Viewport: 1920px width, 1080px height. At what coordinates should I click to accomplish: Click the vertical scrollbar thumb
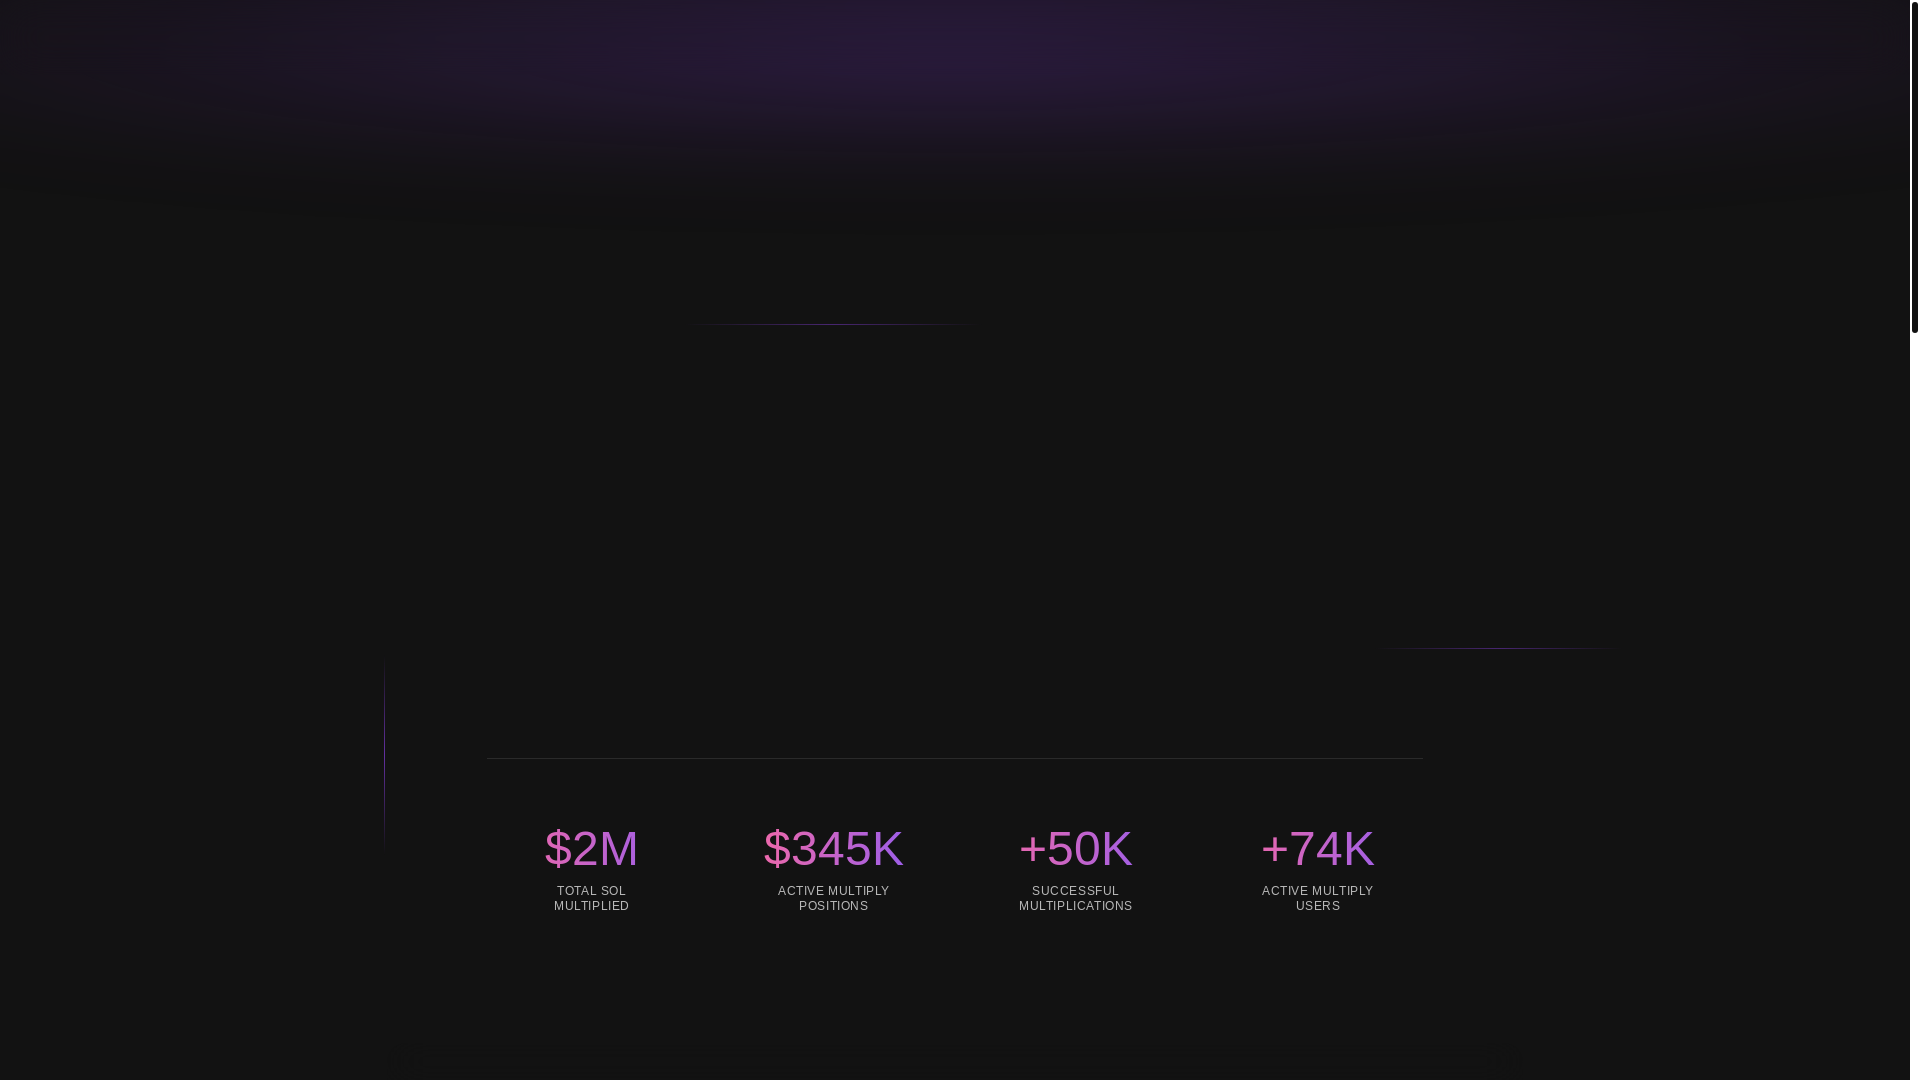[x=1914, y=165]
